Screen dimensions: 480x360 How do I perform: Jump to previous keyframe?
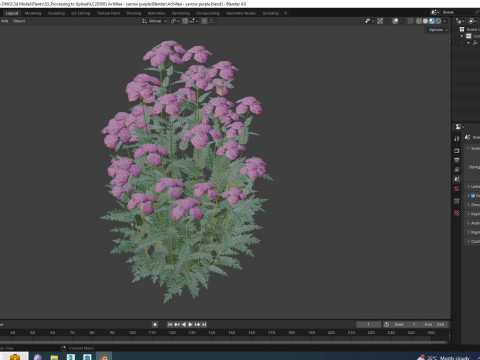coord(177,324)
